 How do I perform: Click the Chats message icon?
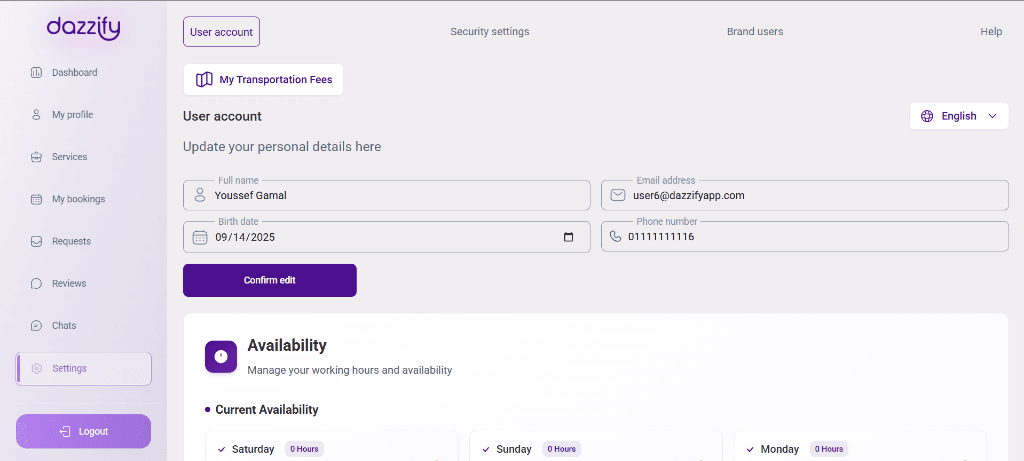coord(37,326)
